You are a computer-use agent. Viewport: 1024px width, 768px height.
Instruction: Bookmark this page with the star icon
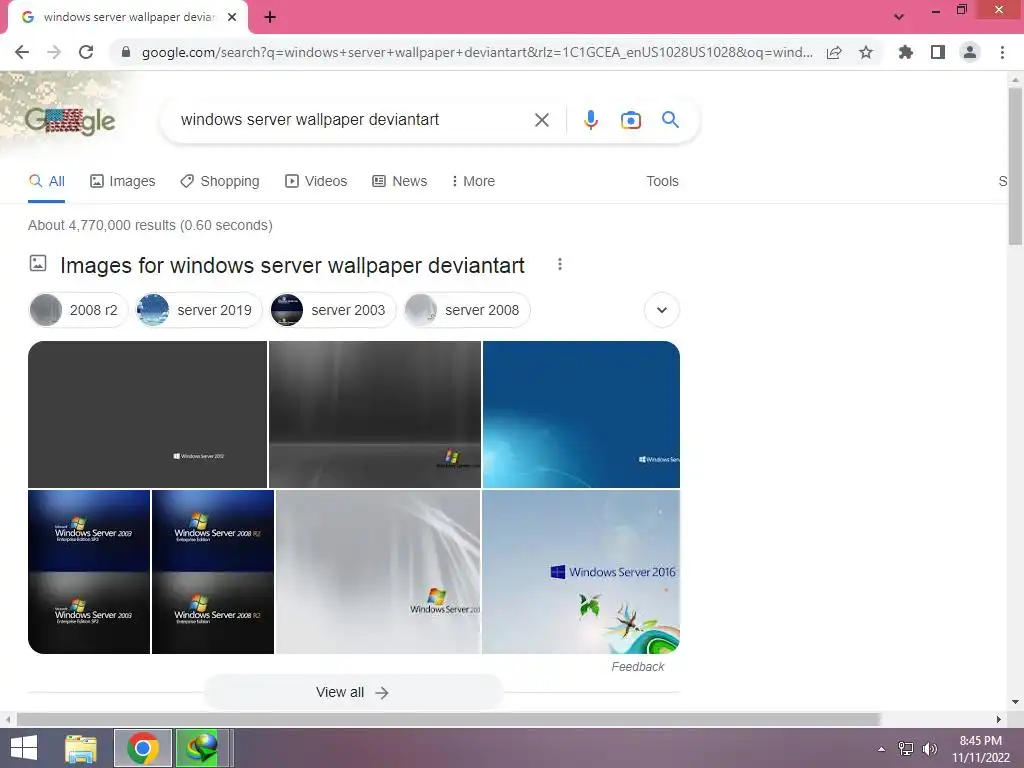(x=866, y=52)
